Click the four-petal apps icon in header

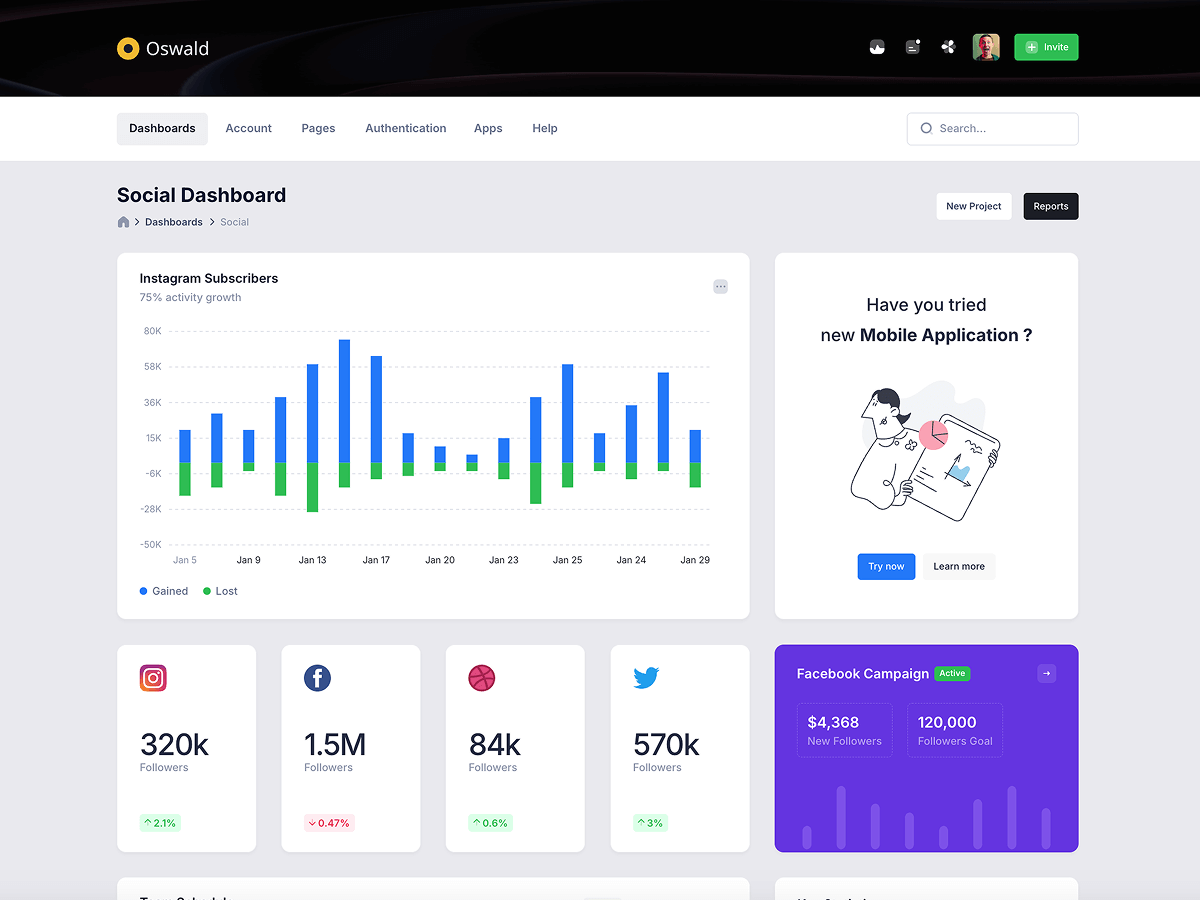tap(948, 47)
